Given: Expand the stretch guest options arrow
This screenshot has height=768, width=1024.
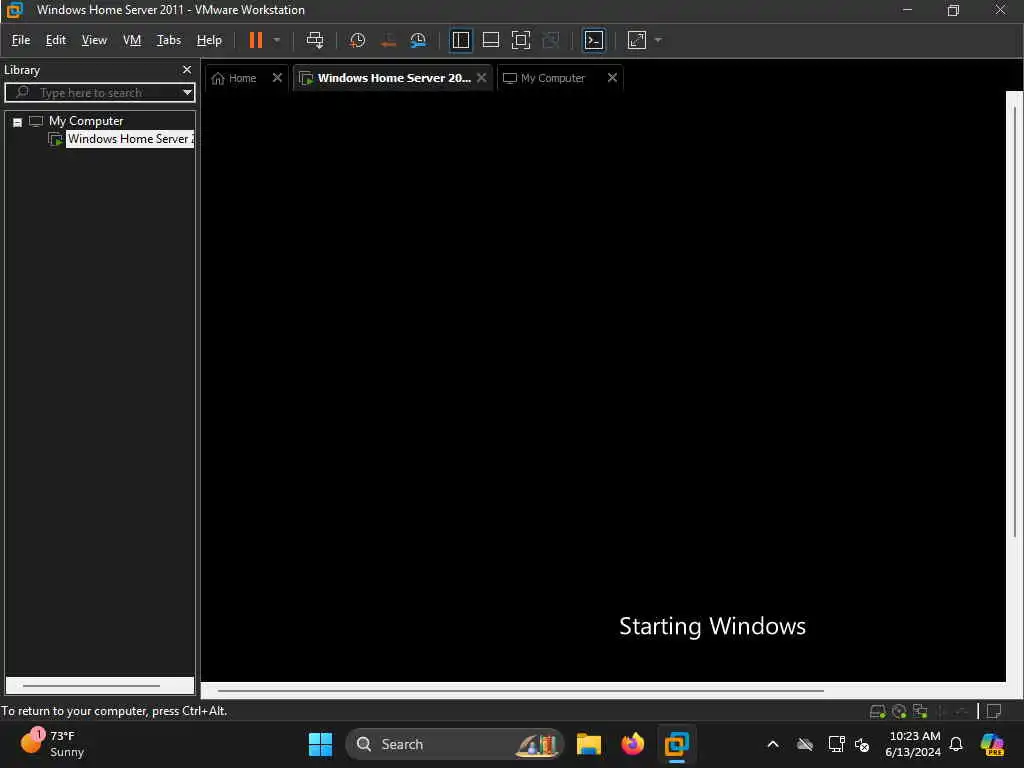Looking at the screenshot, I should (658, 40).
